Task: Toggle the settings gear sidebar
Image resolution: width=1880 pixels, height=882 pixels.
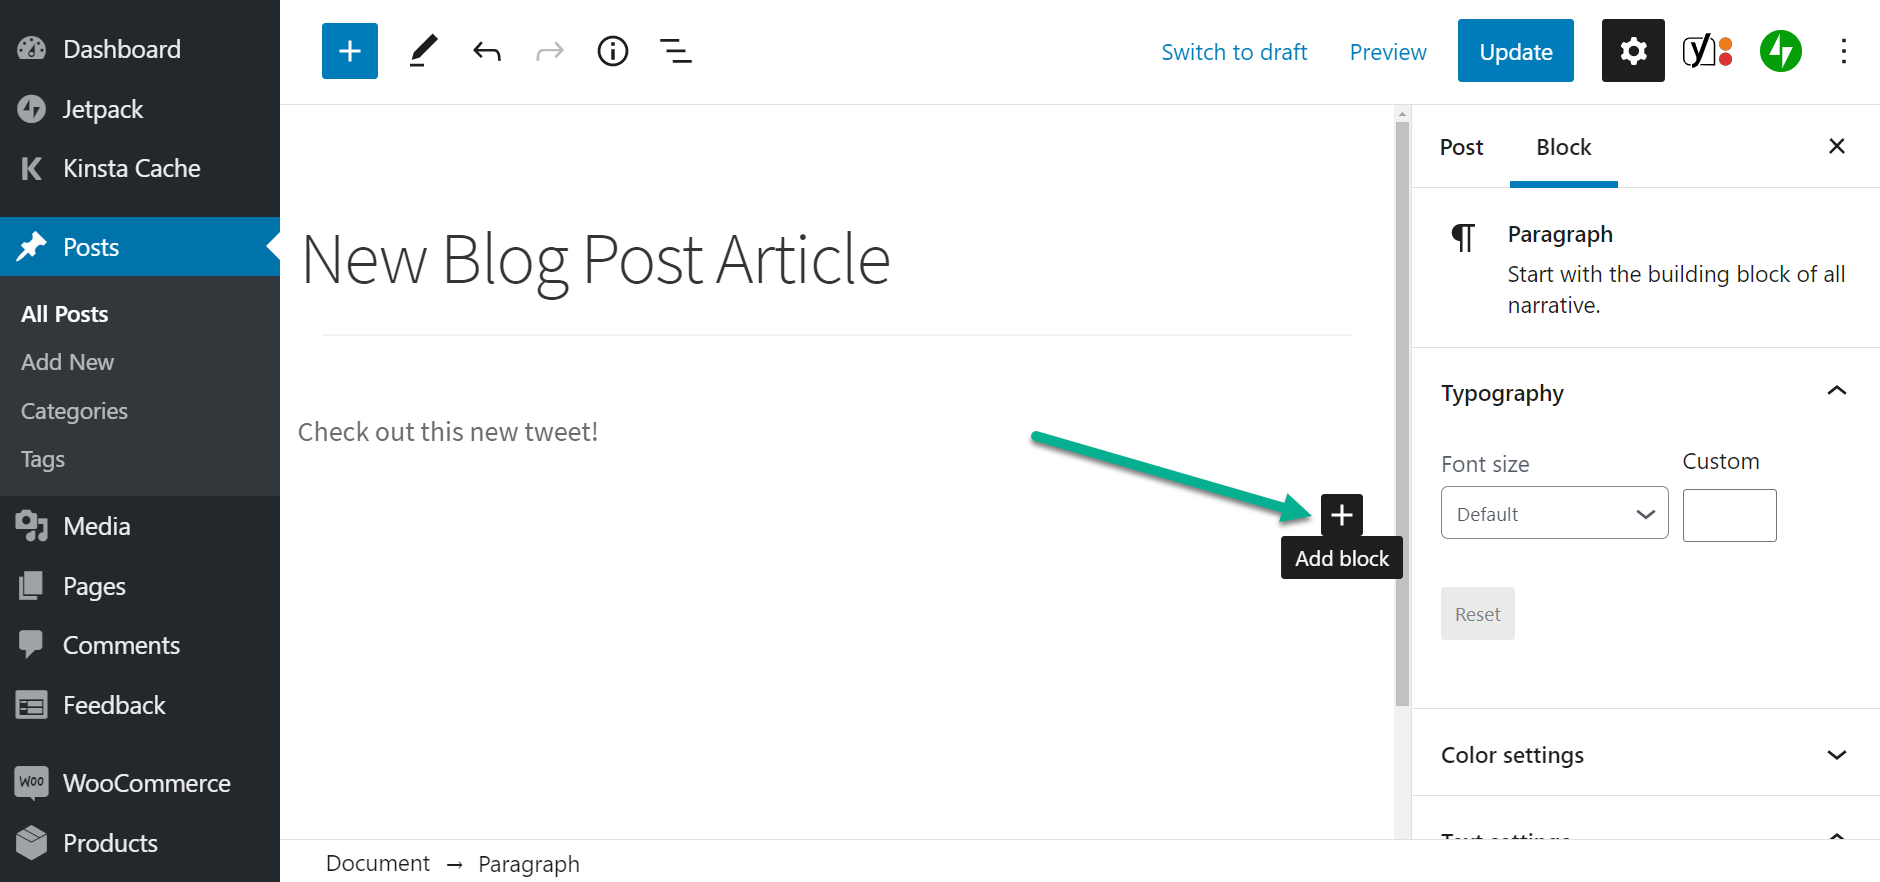Action: [x=1632, y=51]
